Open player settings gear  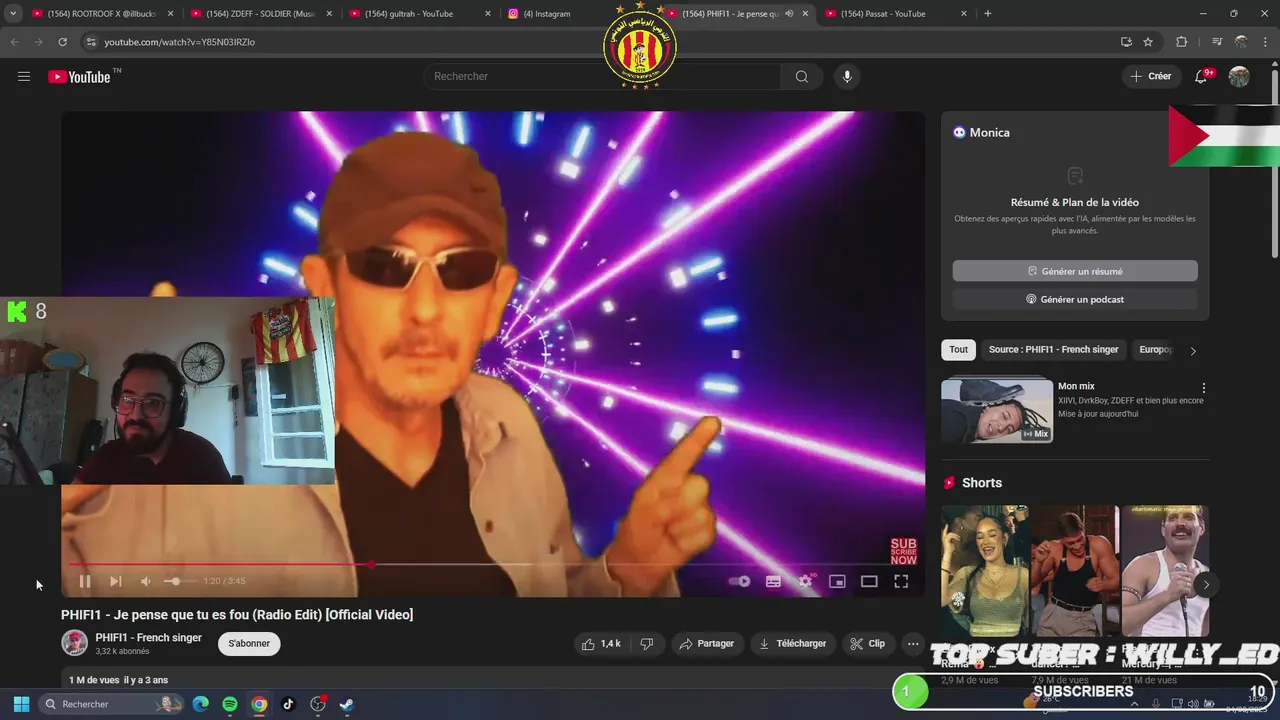point(805,581)
